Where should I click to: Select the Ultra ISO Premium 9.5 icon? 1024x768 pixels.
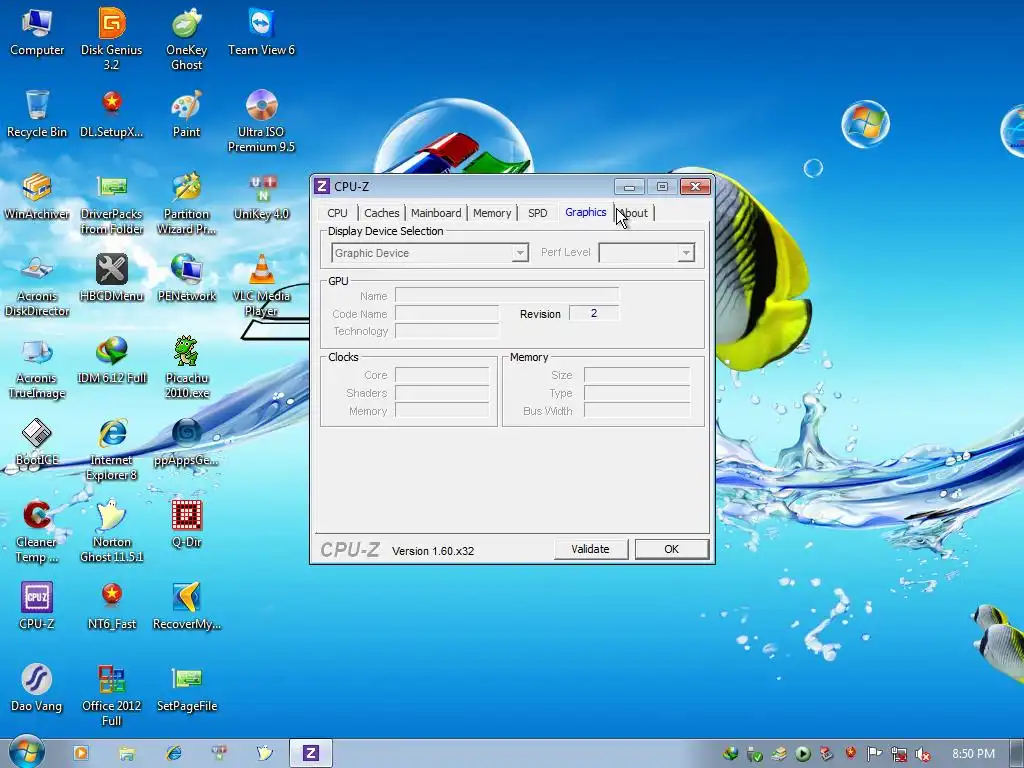coord(261,120)
